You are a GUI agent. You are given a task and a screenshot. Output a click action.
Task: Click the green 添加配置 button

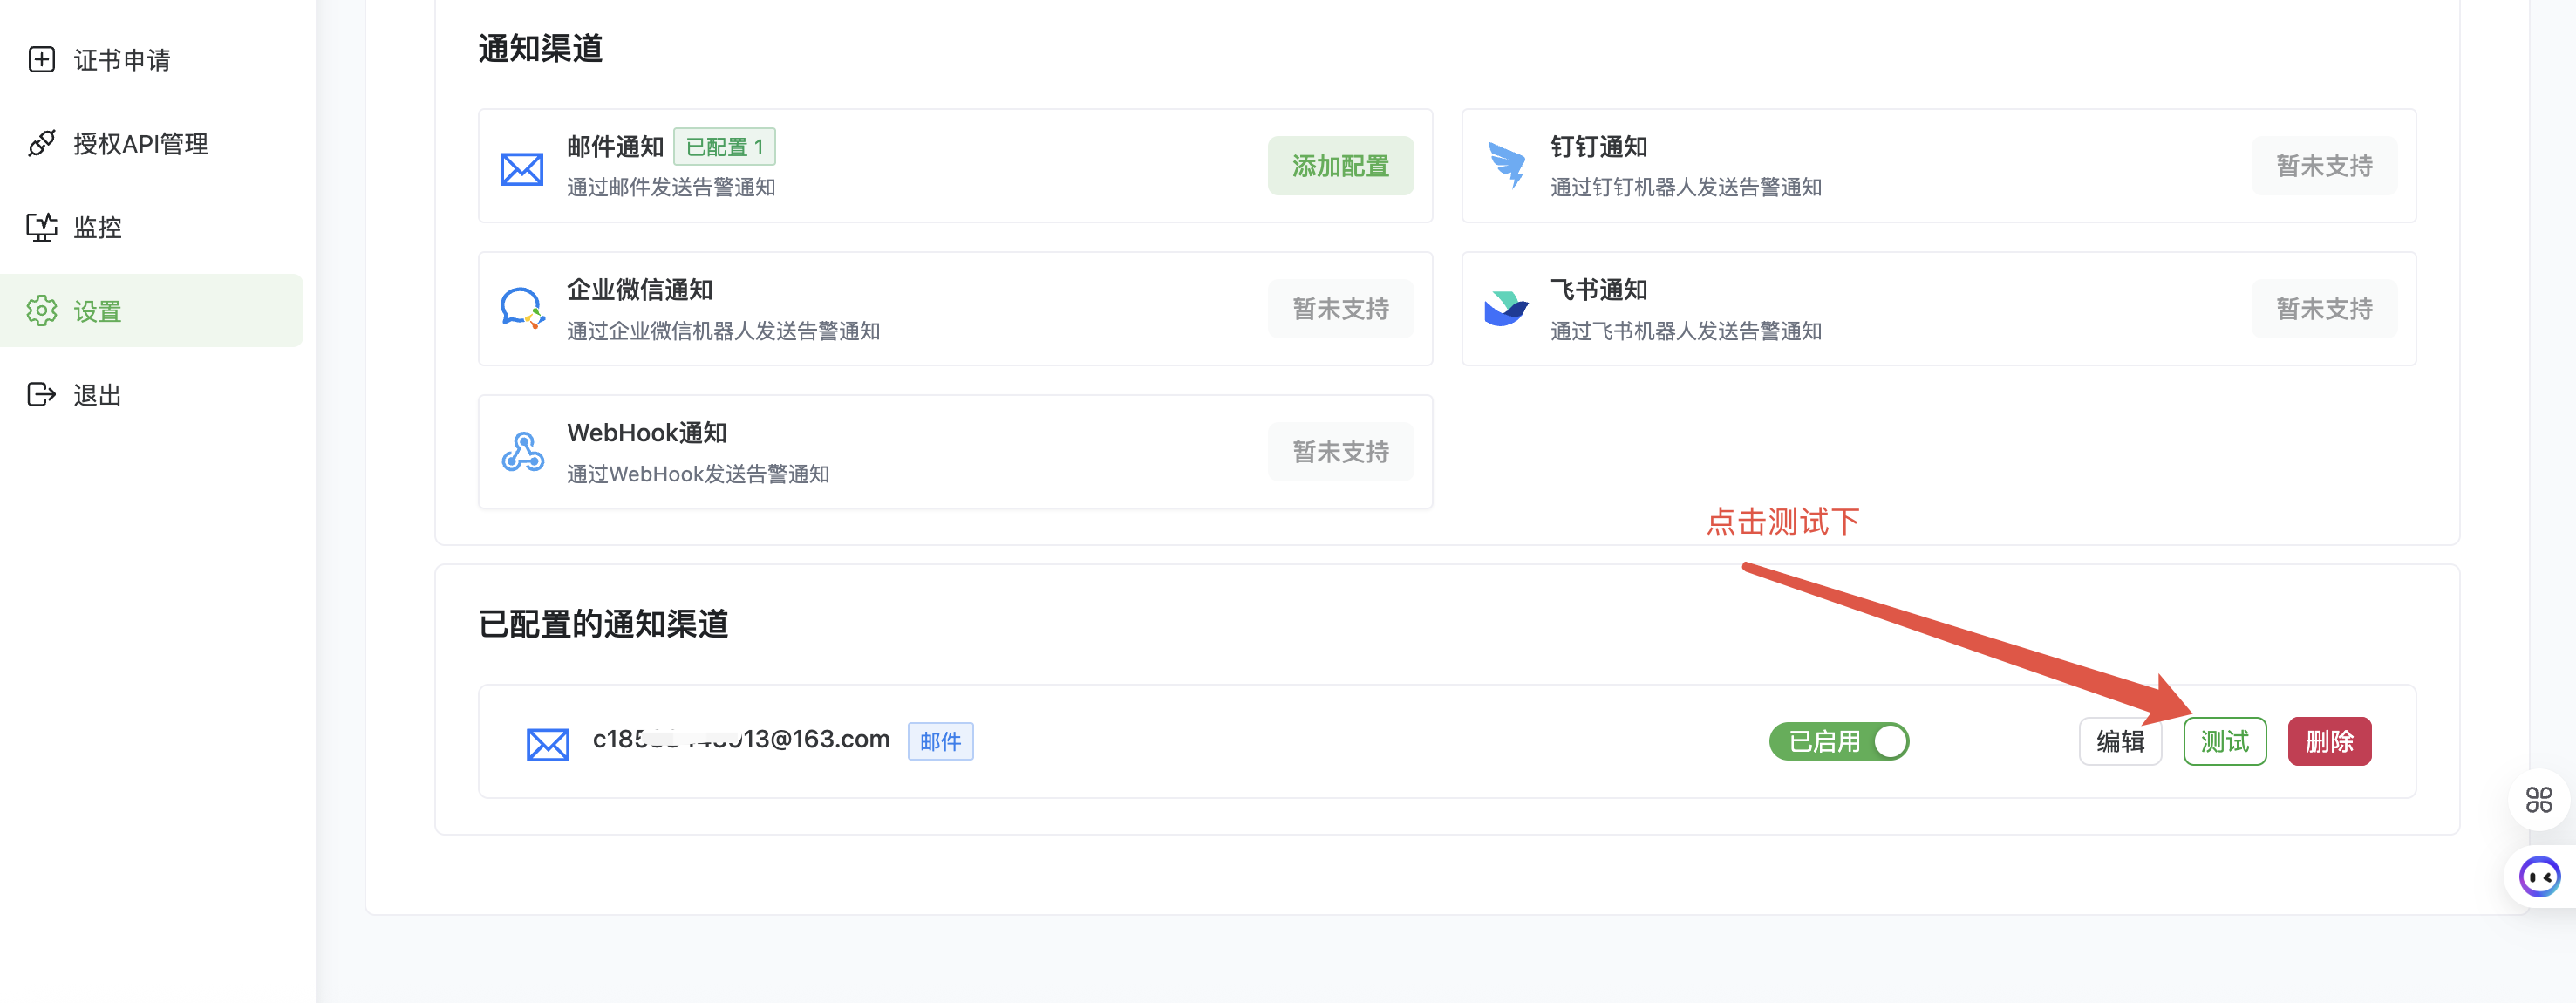coord(1340,166)
